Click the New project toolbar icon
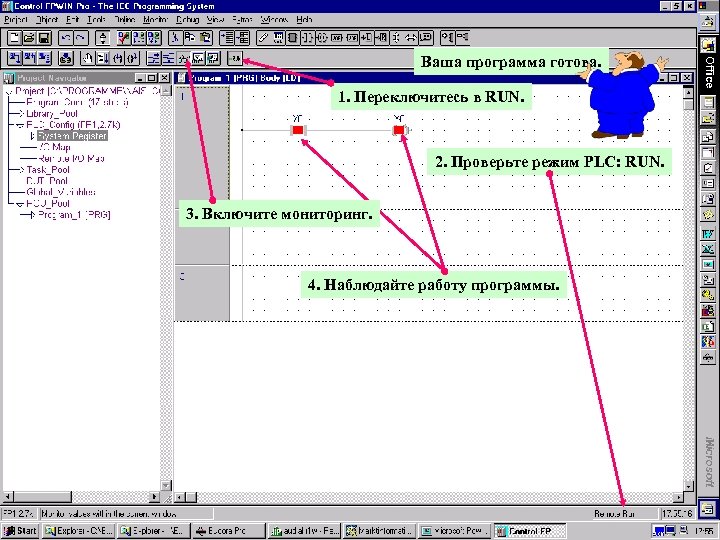Image resolution: width=720 pixels, height=540 pixels. pos(14,38)
